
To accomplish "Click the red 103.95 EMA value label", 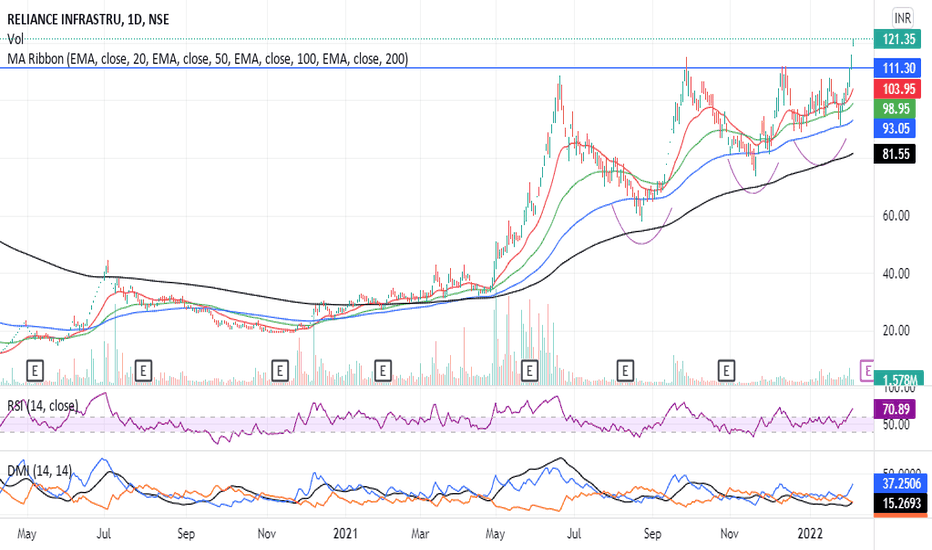I will click(x=898, y=89).
